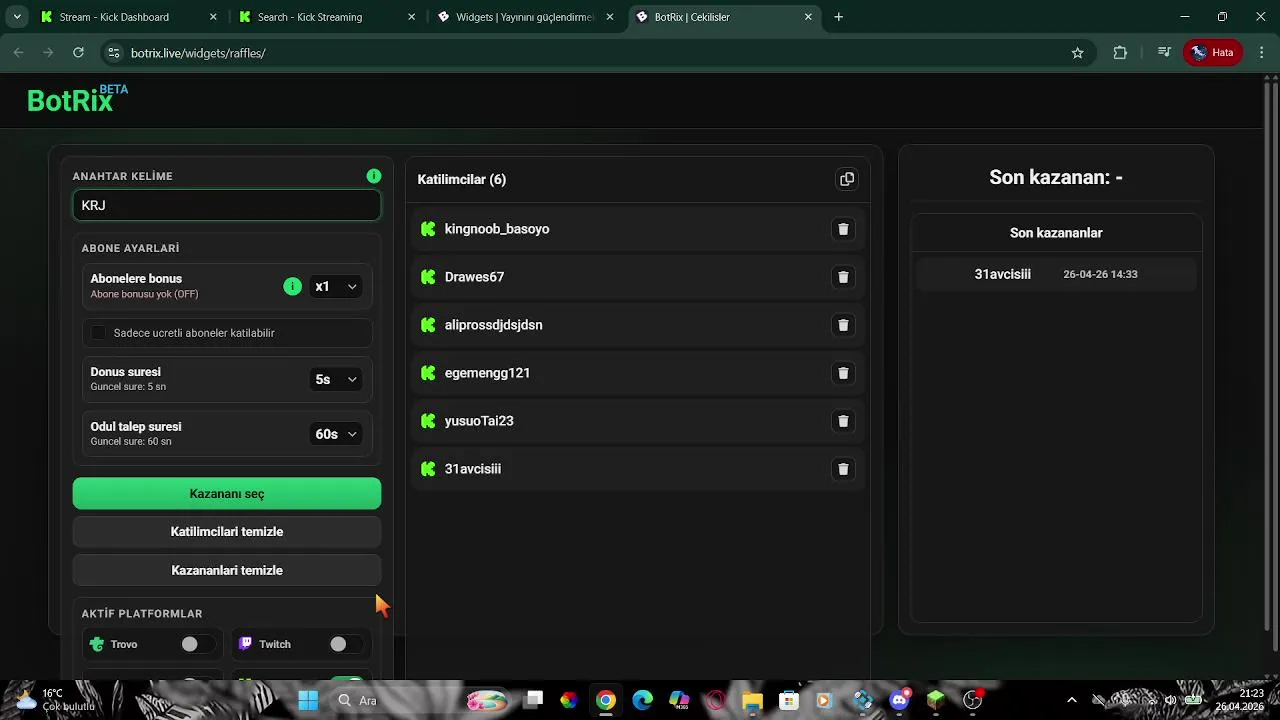Remove 31avcisiii using trash icon
Image resolution: width=1280 pixels, height=720 pixels.
point(843,469)
